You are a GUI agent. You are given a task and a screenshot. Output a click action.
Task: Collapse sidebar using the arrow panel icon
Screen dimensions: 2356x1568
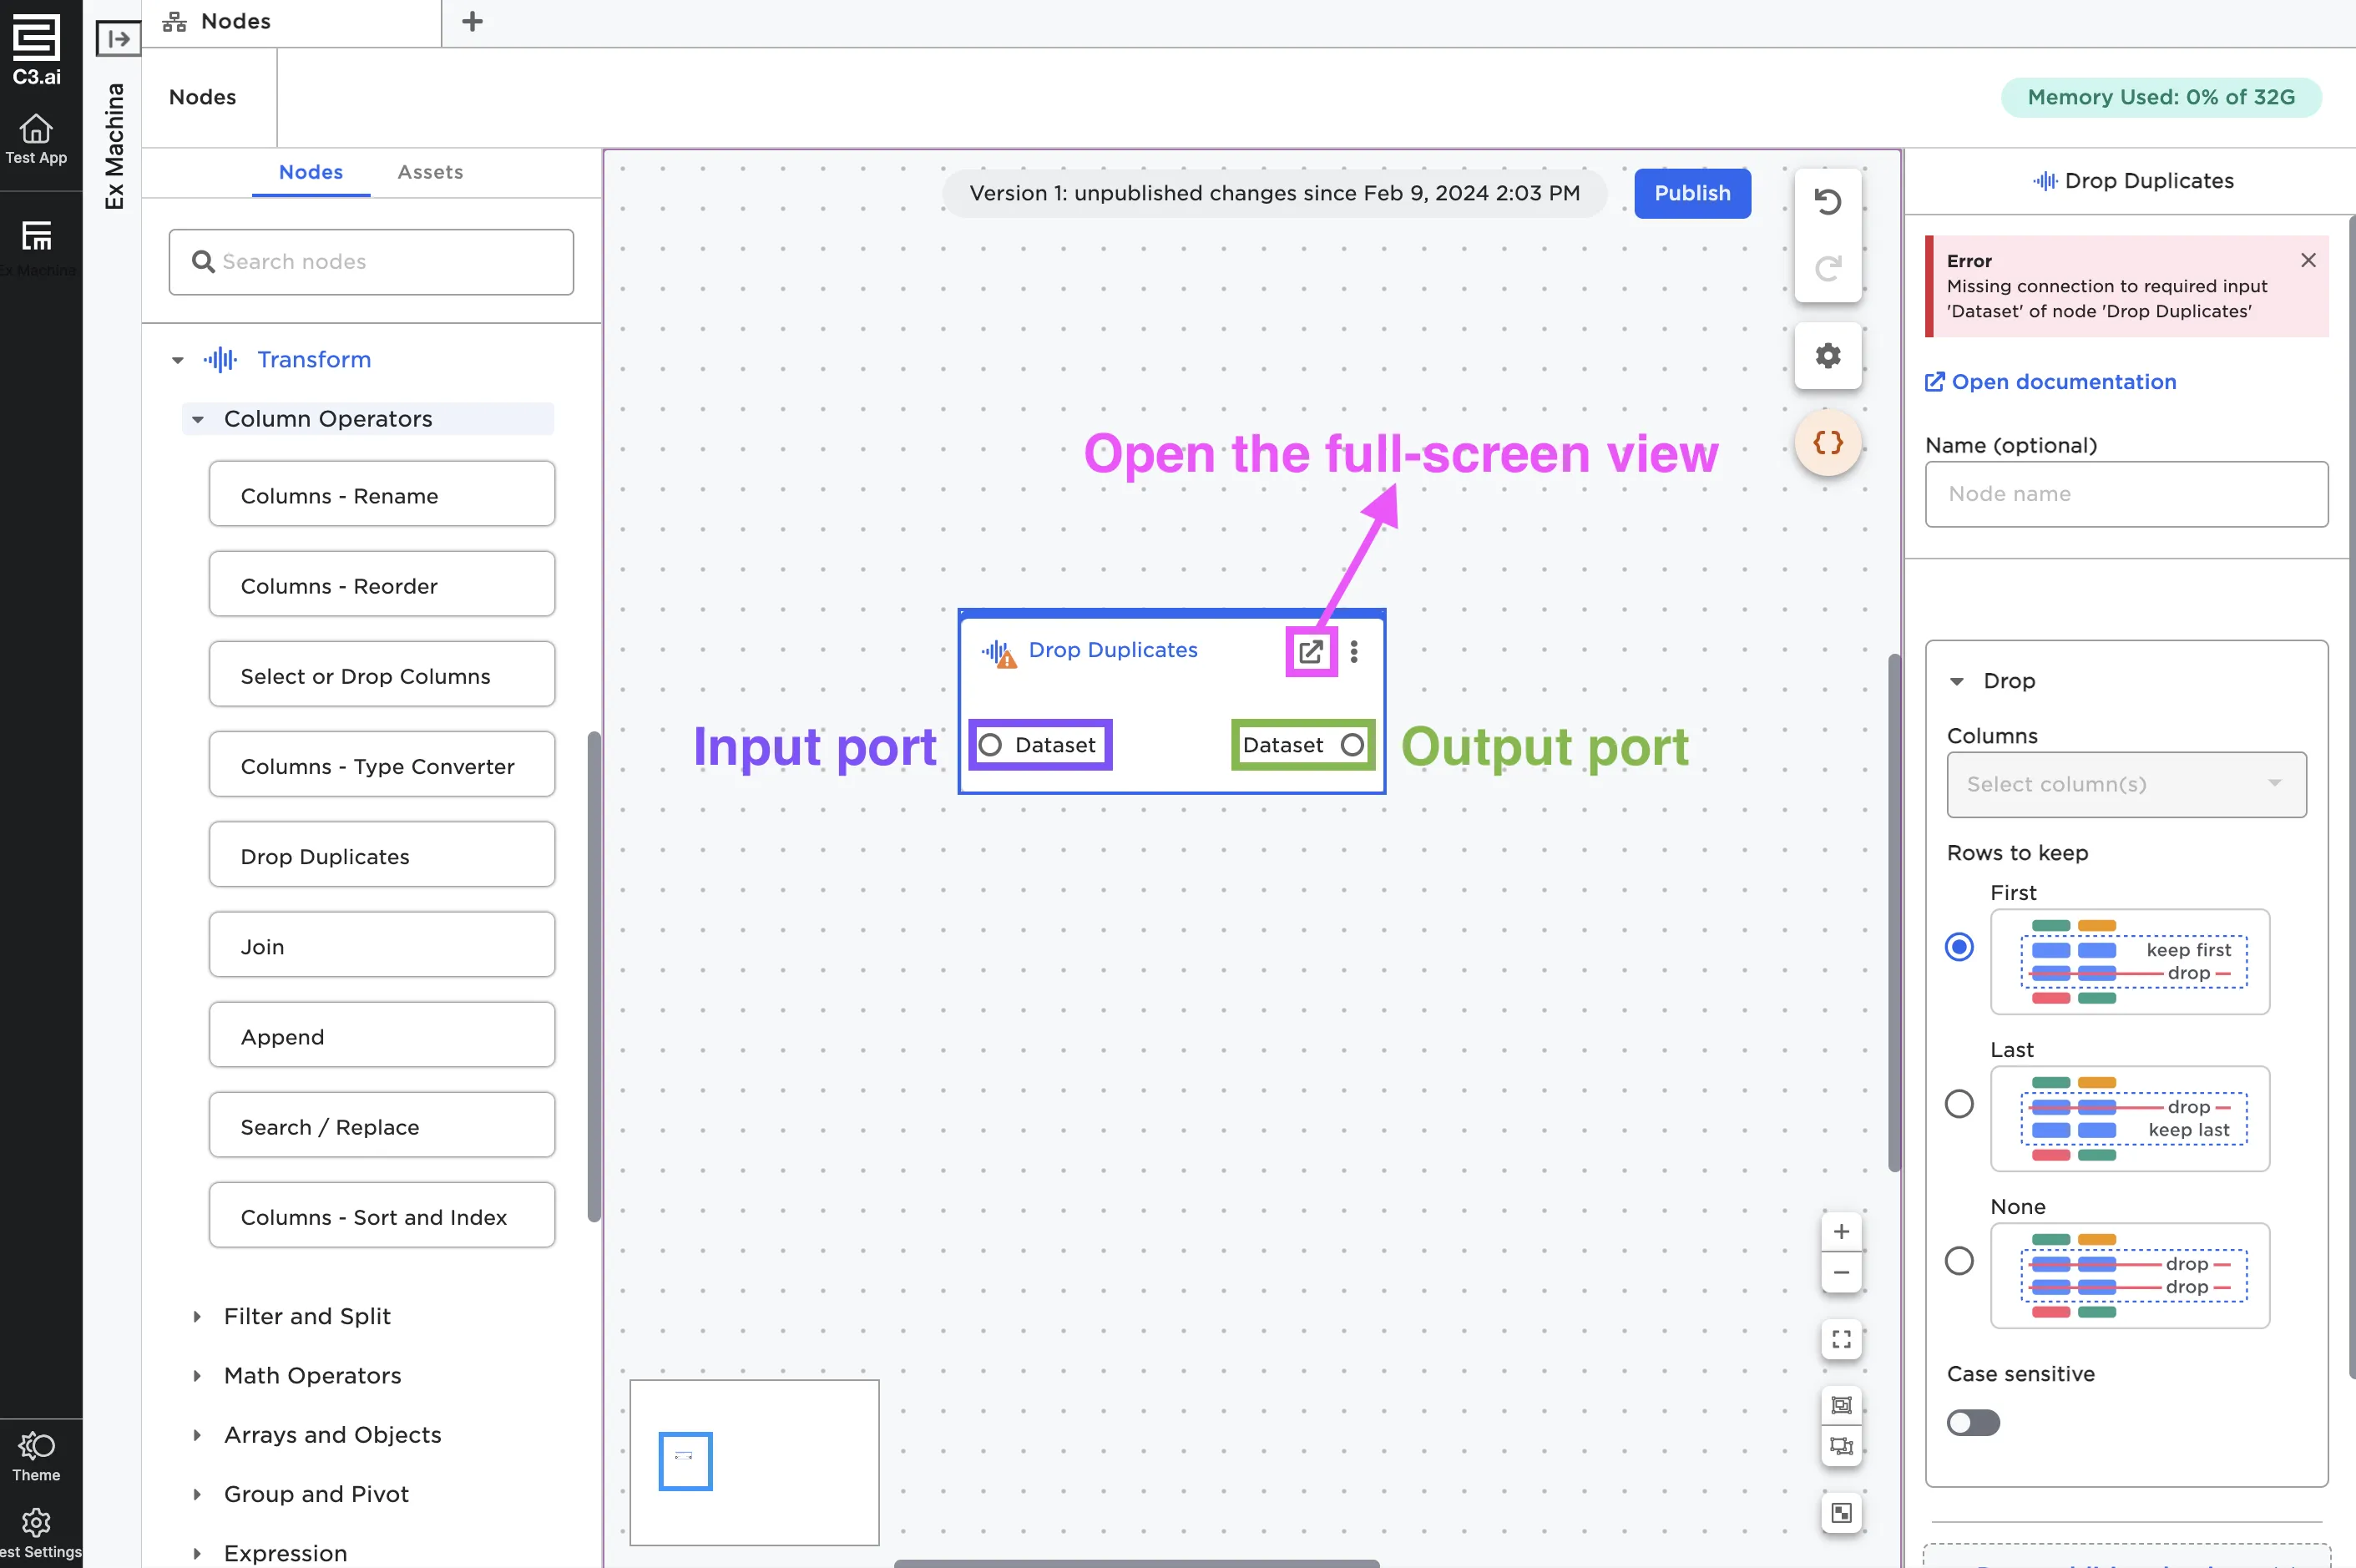click(x=118, y=39)
